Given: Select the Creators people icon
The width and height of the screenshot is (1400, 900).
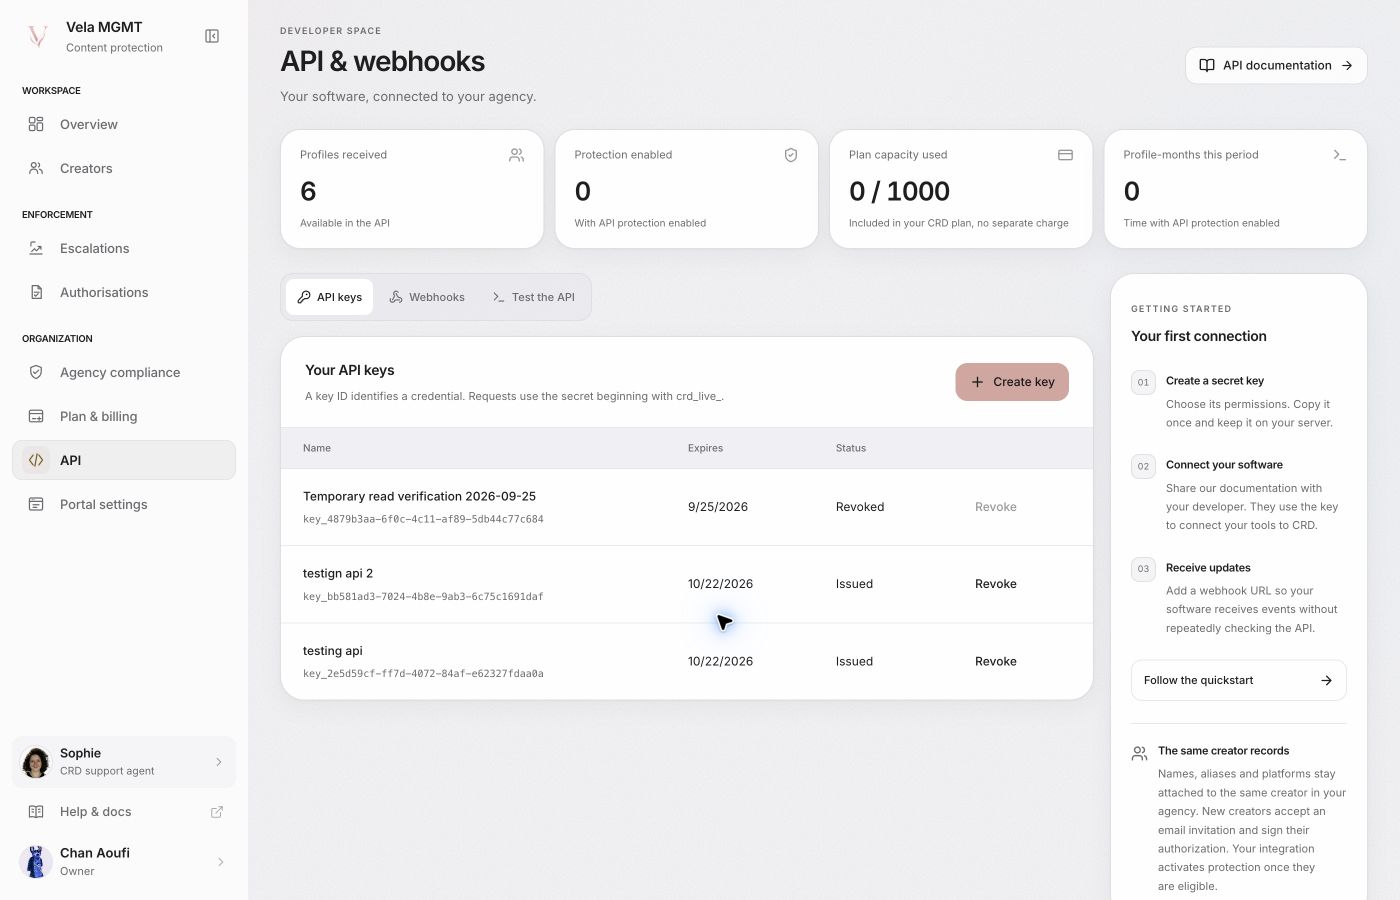Looking at the screenshot, I should point(36,168).
